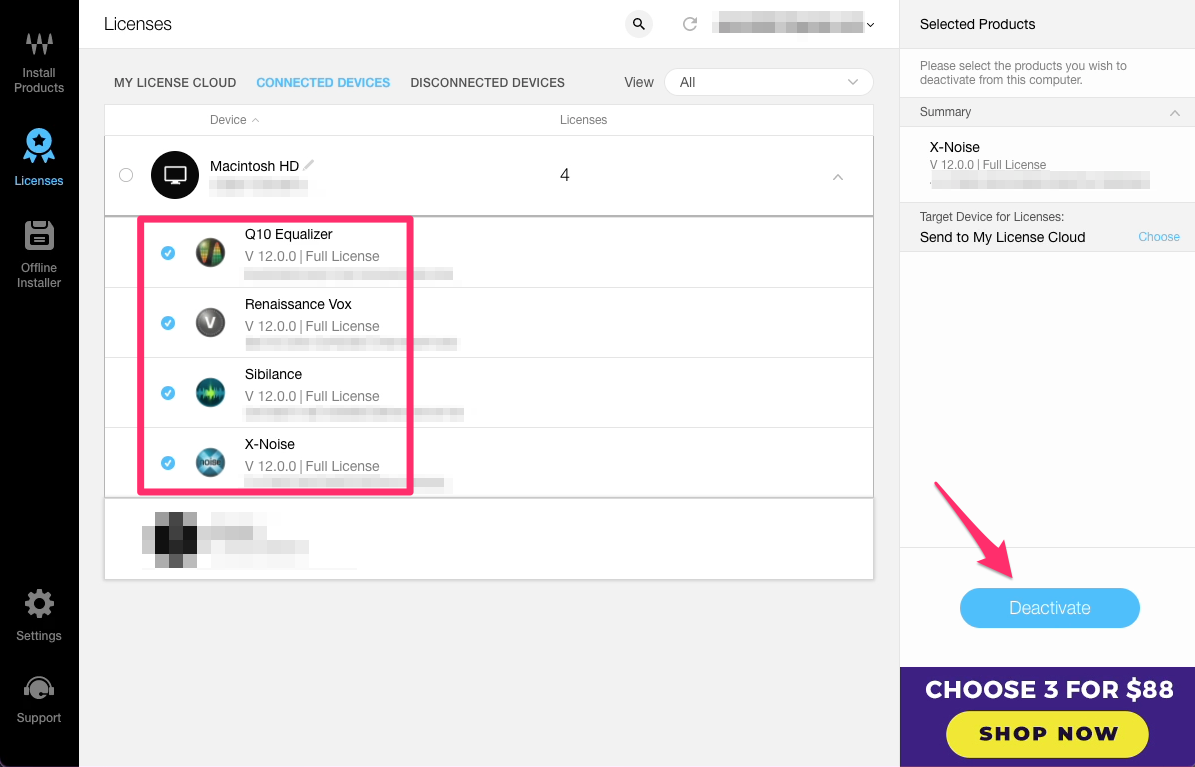Click the Q10 Equalizer plugin icon
Image resolution: width=1195 pixels, height=767 pixels.
pyautogui.click(x=210, y=252)
